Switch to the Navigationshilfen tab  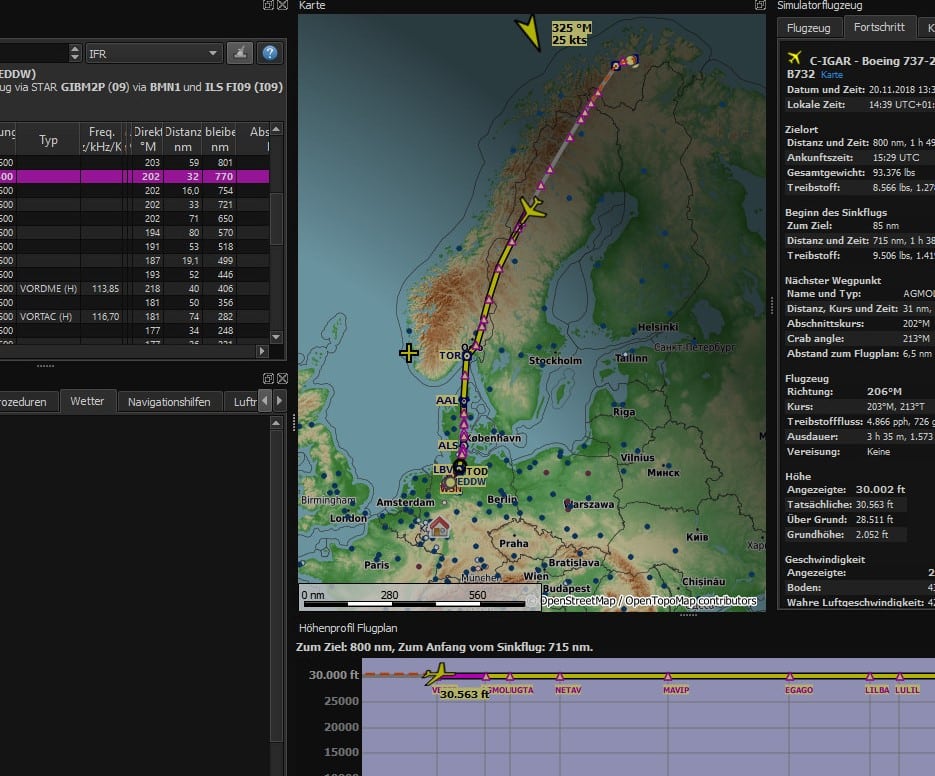[x=169, y=401]
